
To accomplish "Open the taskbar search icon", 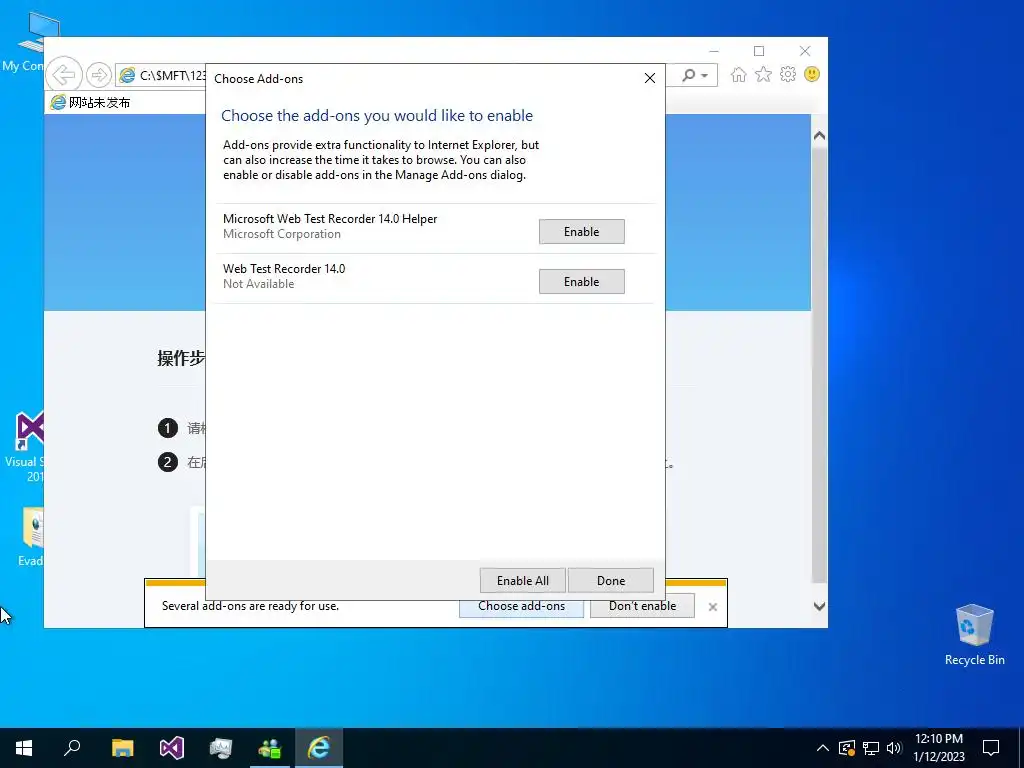I will click(x=72, y=748).
